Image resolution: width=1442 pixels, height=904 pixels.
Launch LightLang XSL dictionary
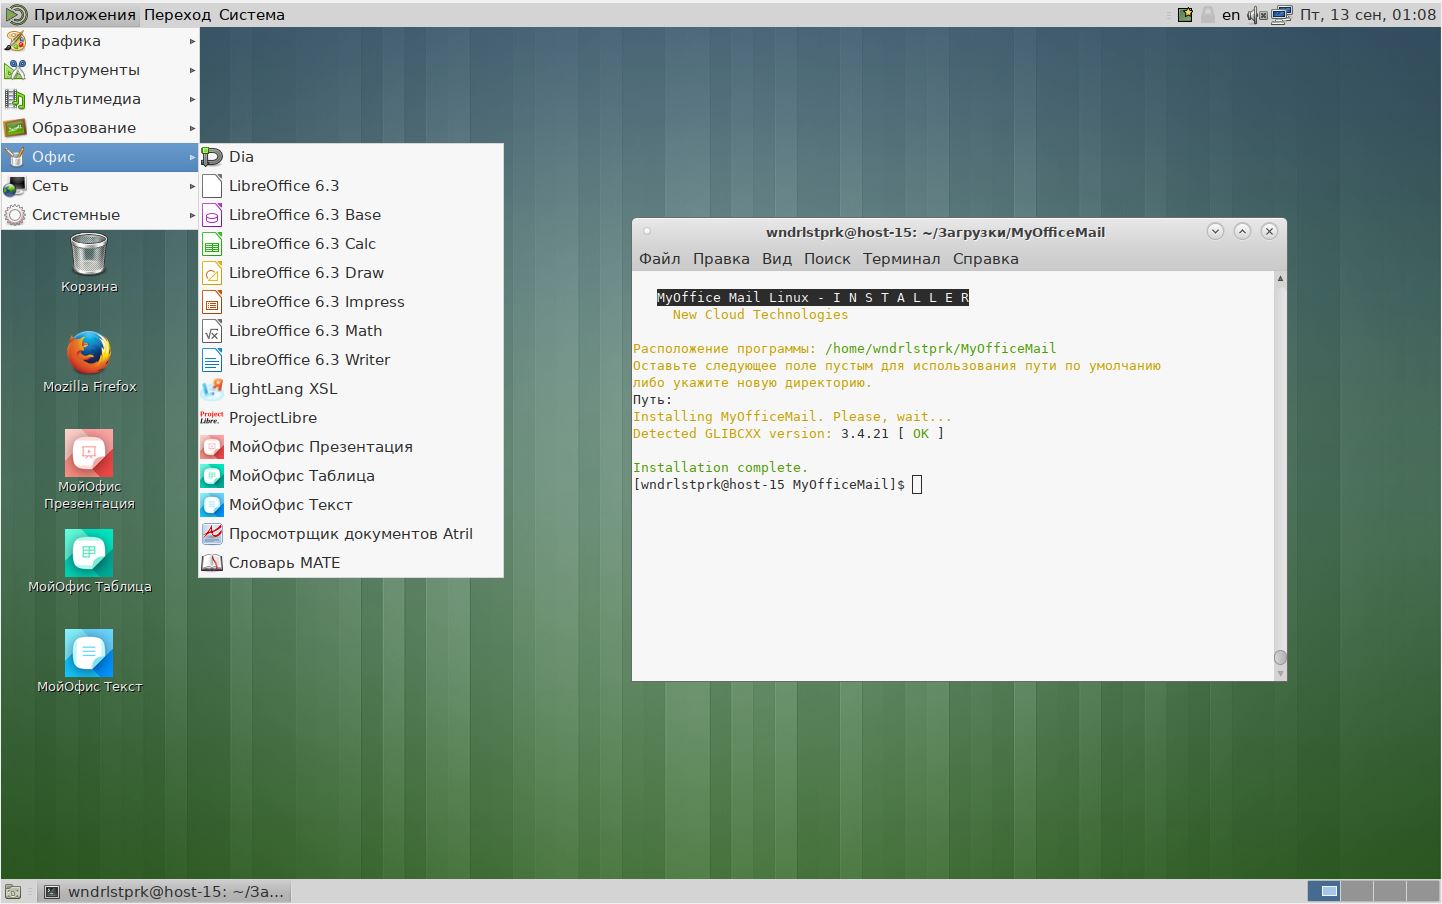(x=351, y=389)
